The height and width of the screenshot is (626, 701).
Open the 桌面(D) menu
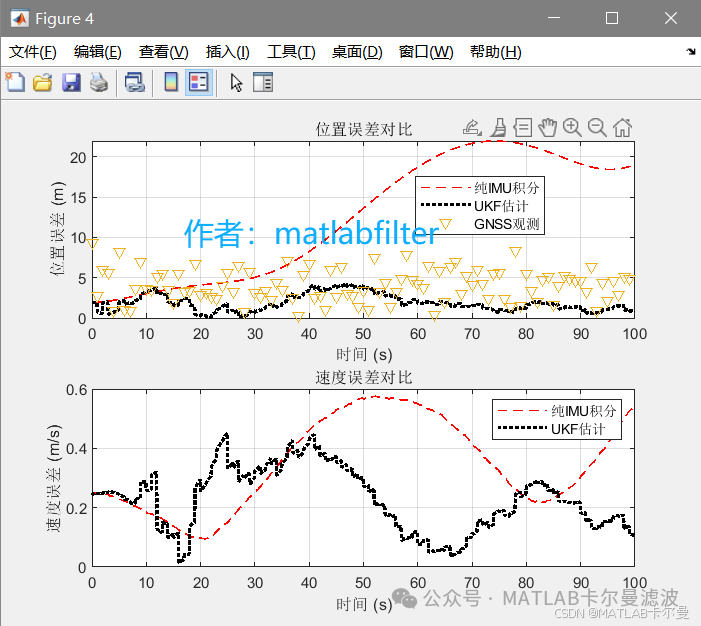coord(357,52)
